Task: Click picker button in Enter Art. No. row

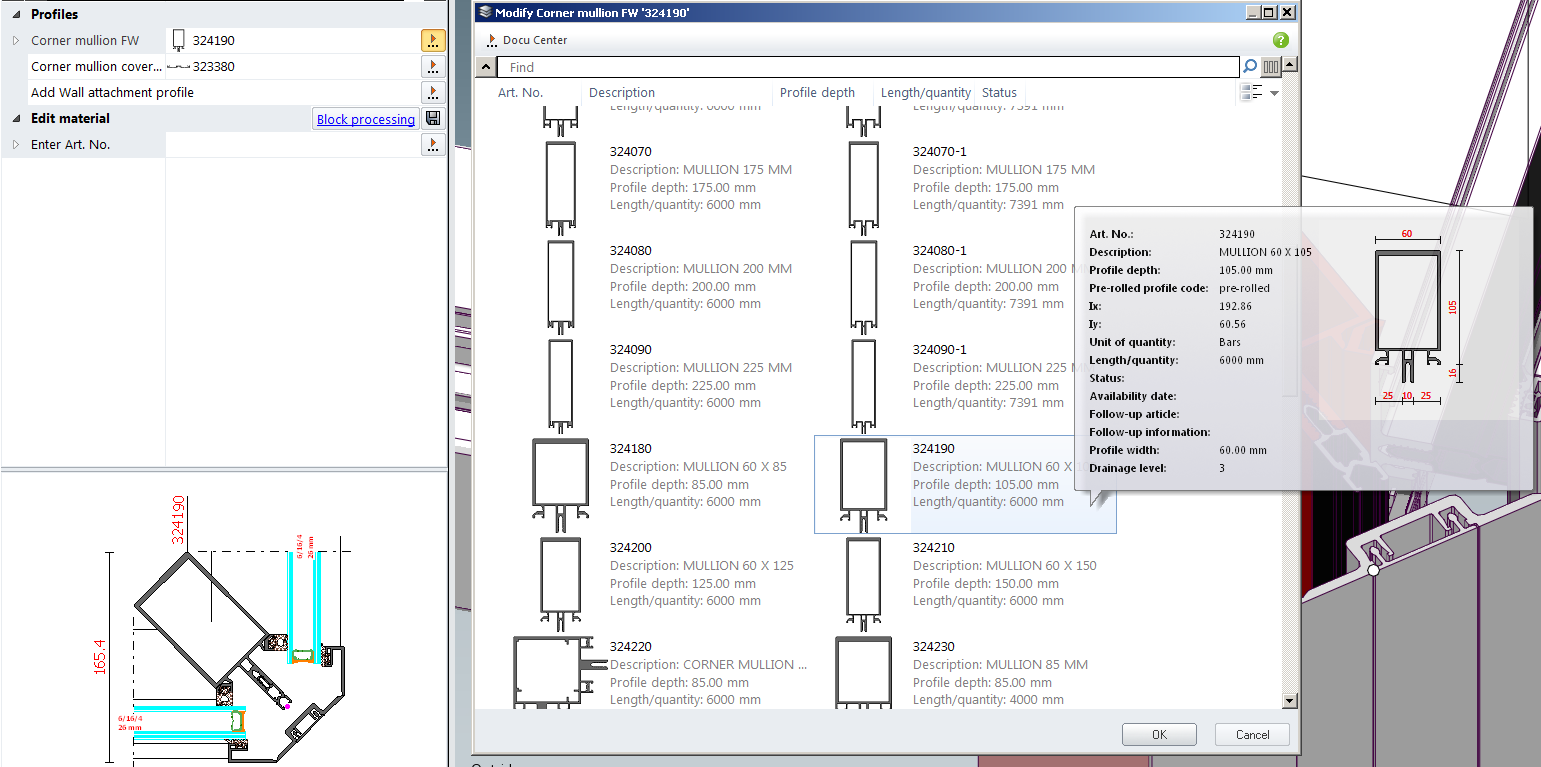Action: tap(432, 145)
